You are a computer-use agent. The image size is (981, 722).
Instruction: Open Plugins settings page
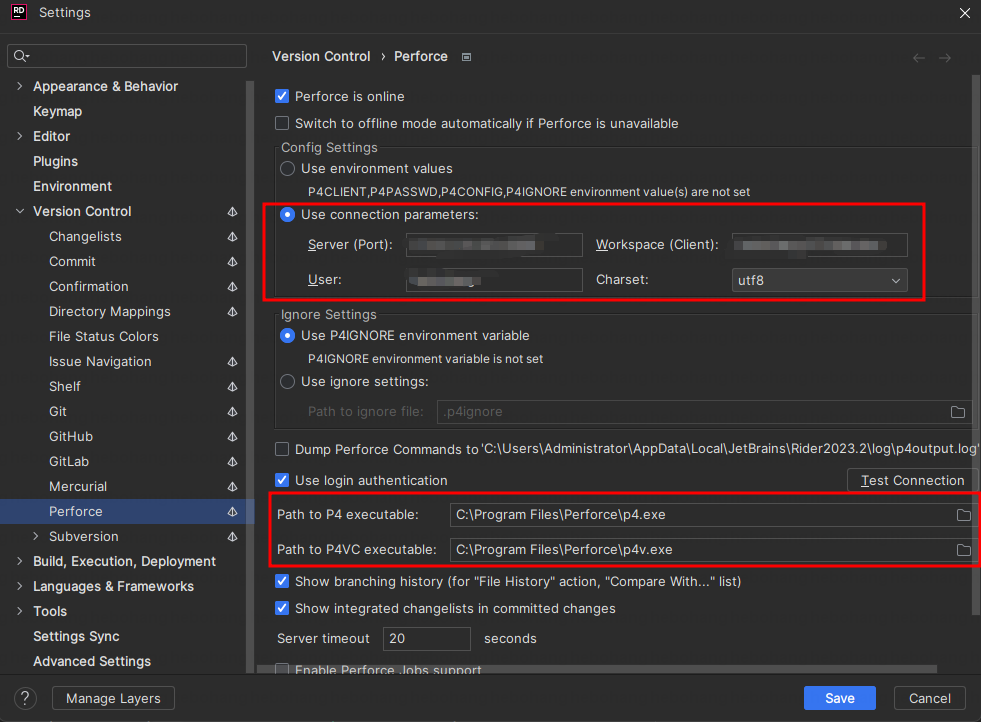56,161
